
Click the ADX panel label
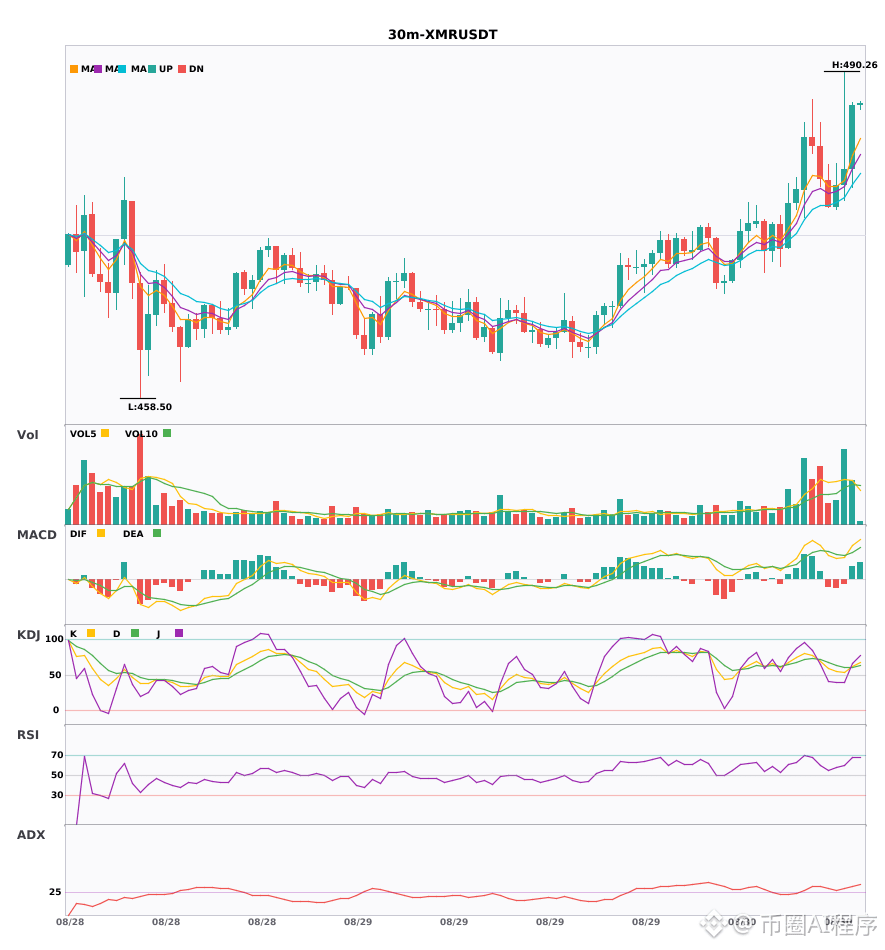(x=31, y=835)
